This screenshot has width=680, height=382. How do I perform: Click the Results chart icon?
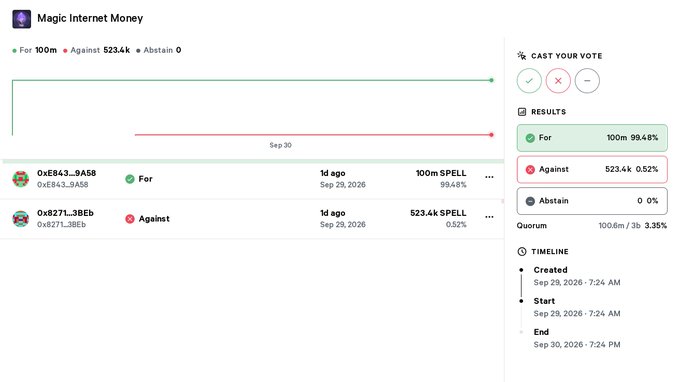[x=522, y=112]
